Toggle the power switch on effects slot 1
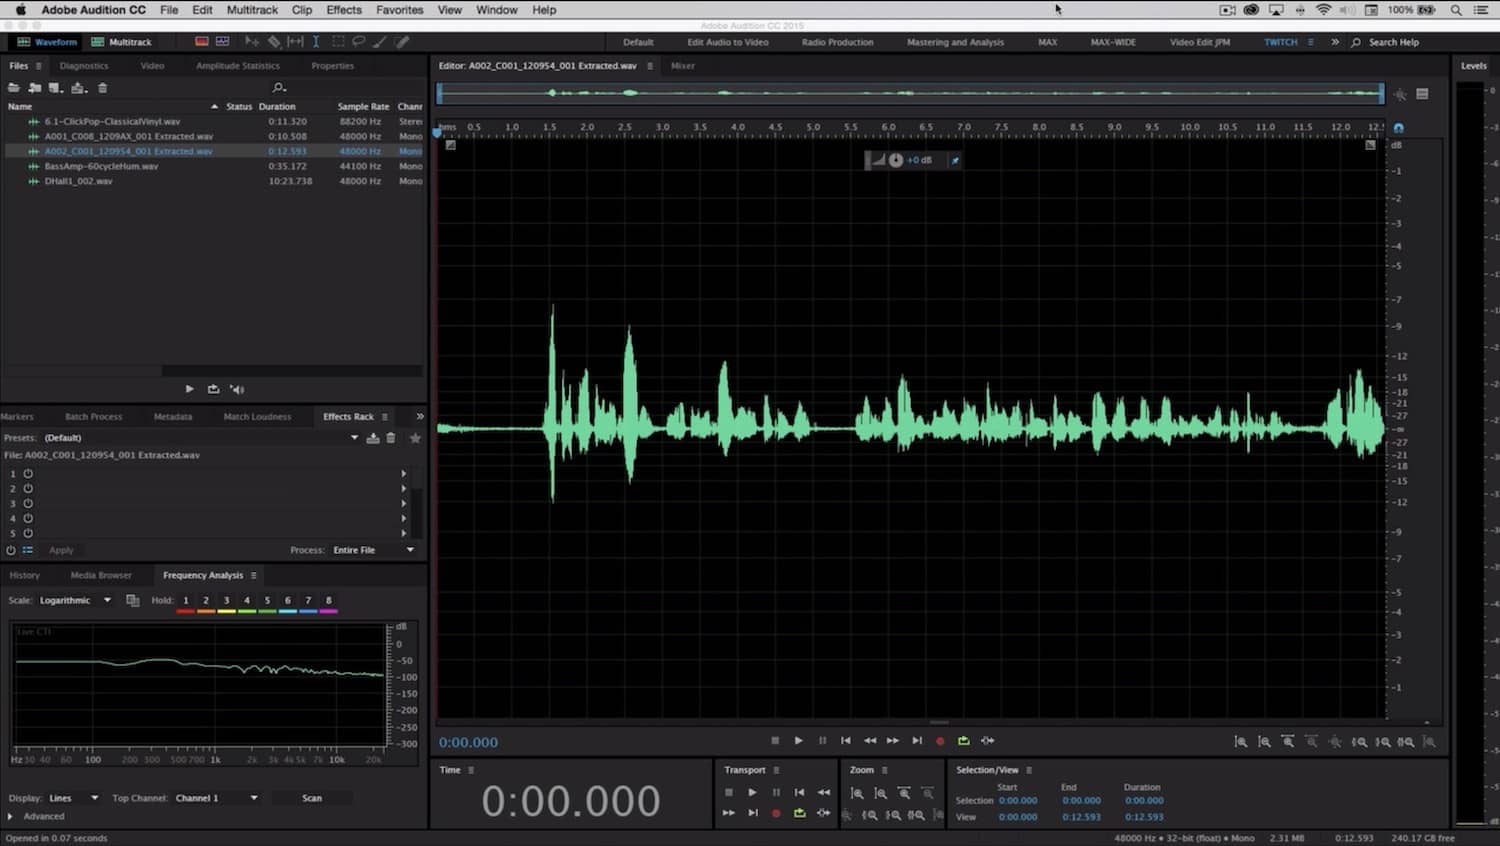This screenshot has width=1500, height=846. [28, 473]
